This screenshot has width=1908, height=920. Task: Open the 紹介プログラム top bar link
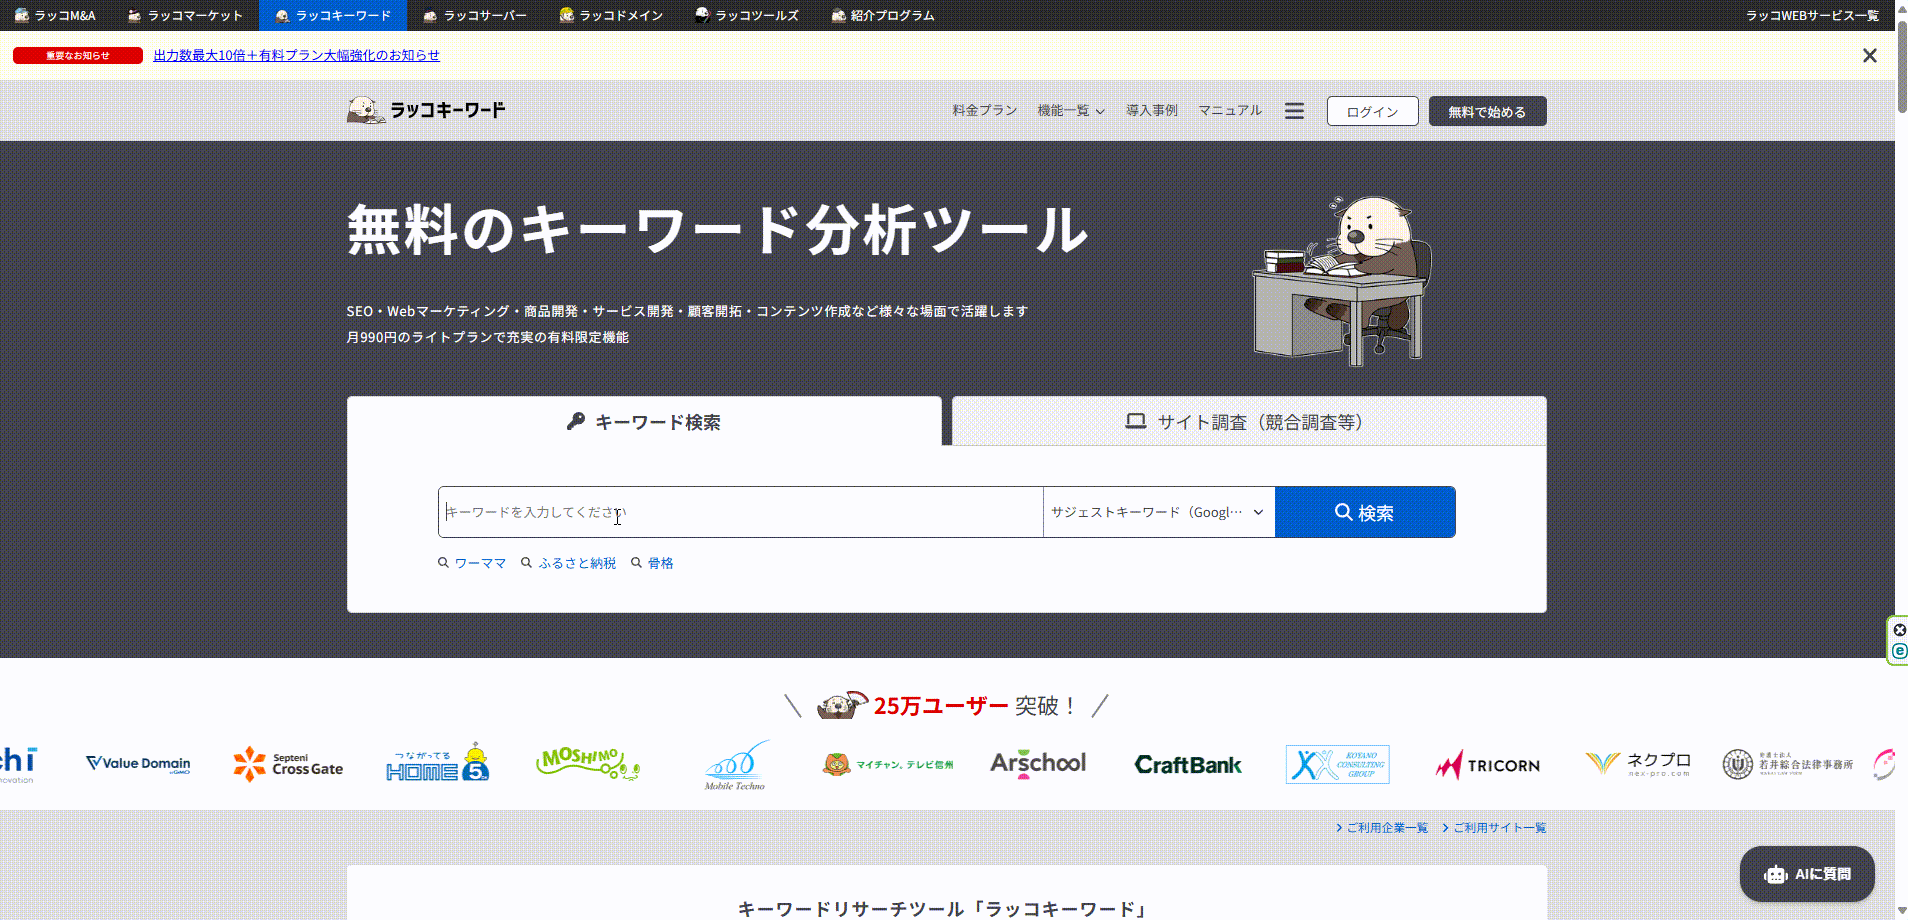[883, 15]
